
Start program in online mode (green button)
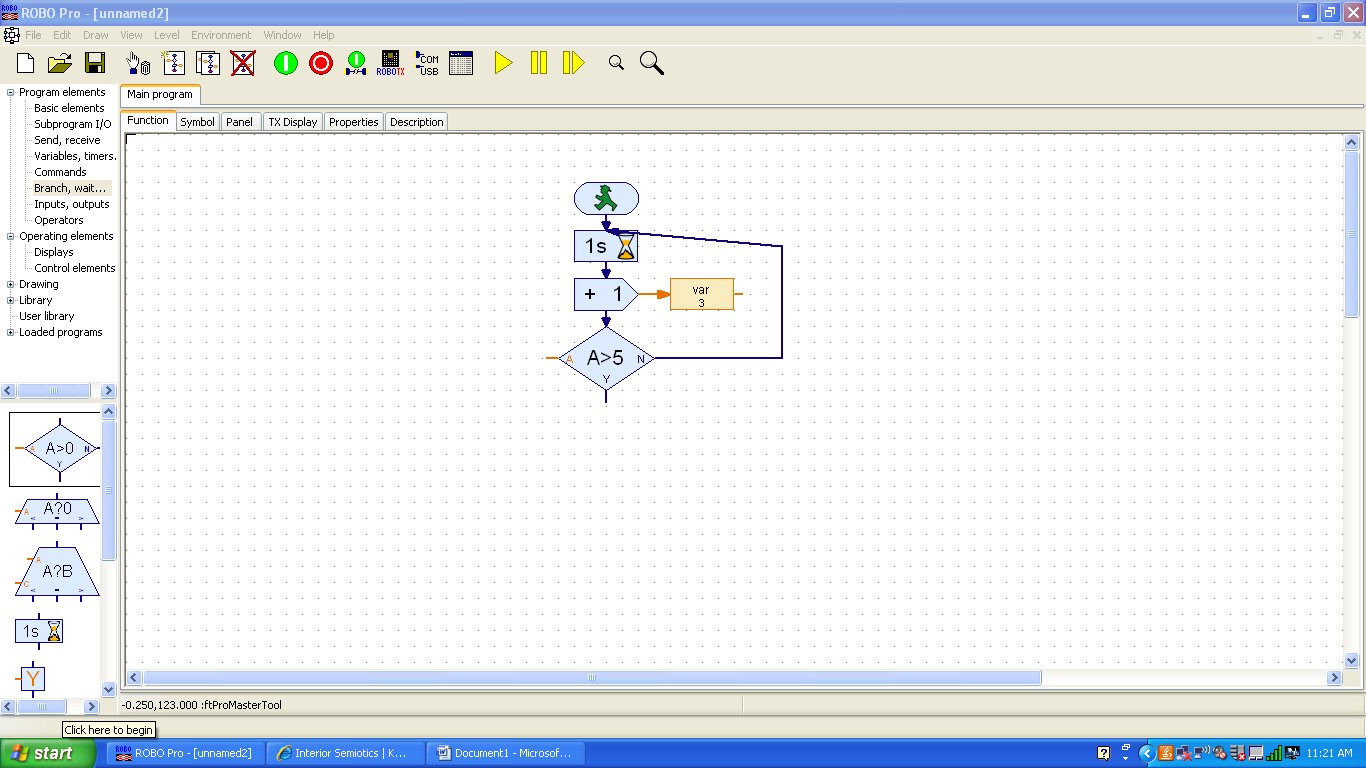click(286, 63)
